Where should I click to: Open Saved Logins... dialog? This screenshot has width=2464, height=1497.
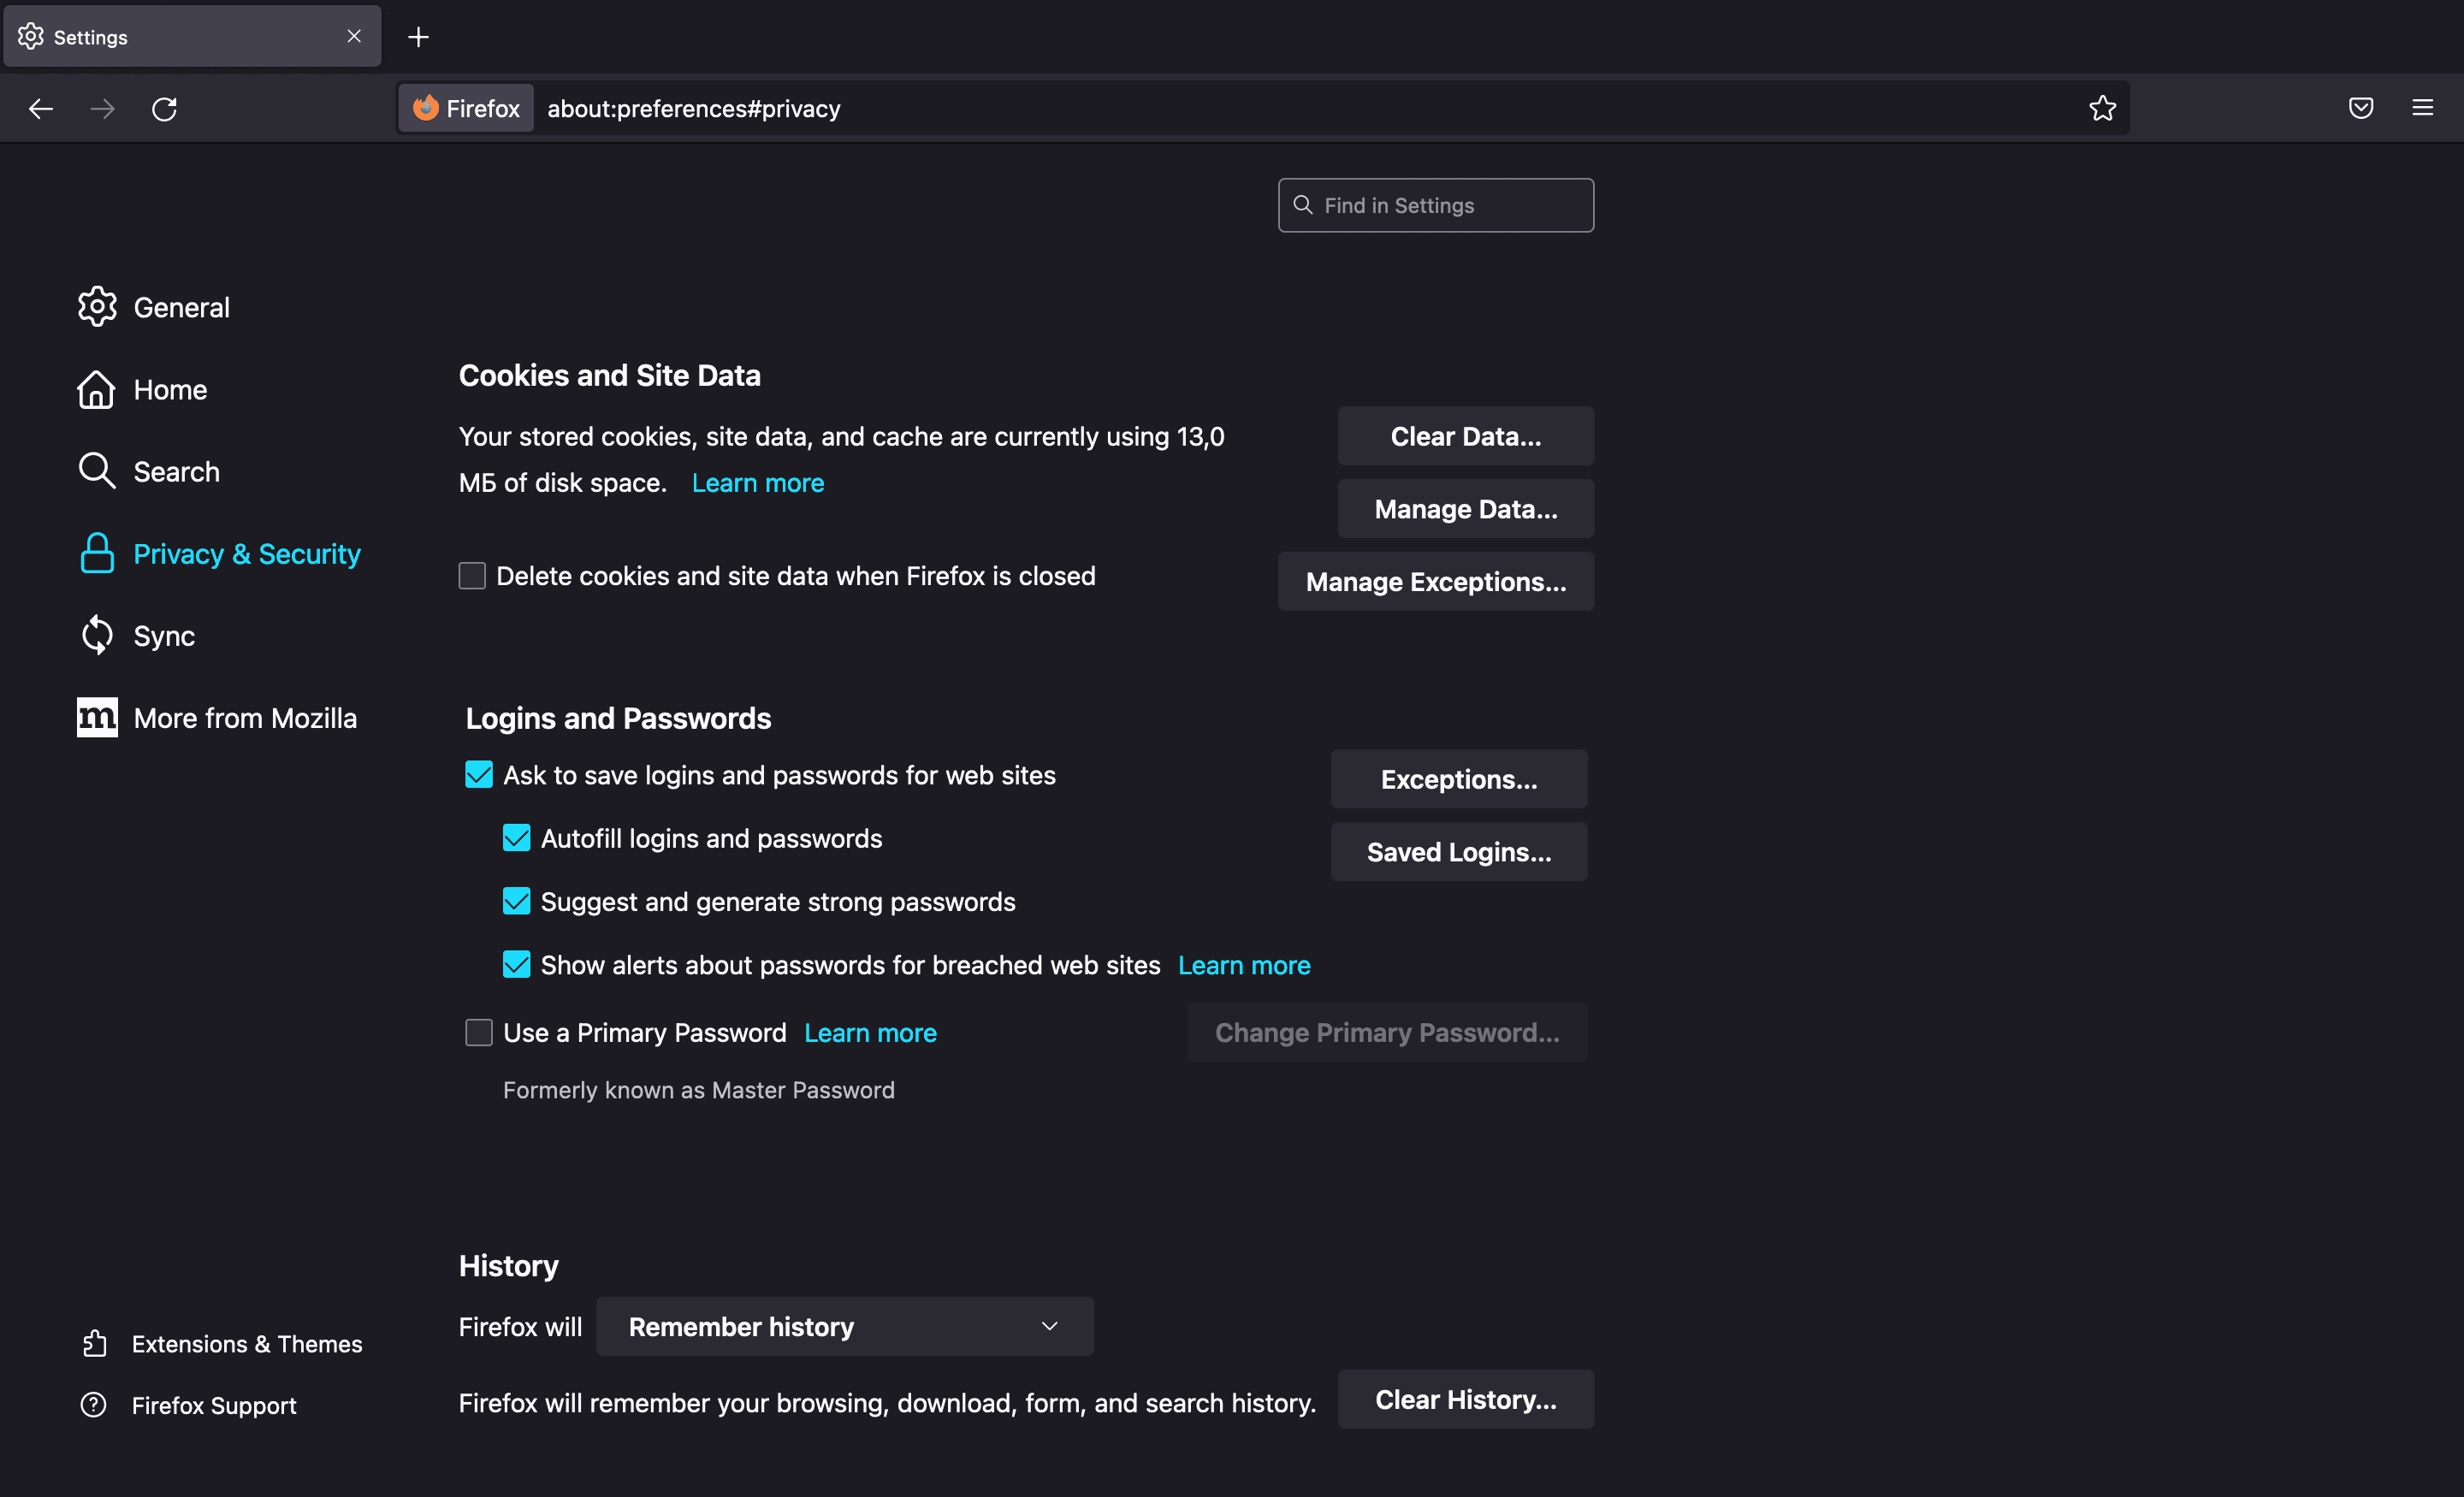click(1458, 851)
